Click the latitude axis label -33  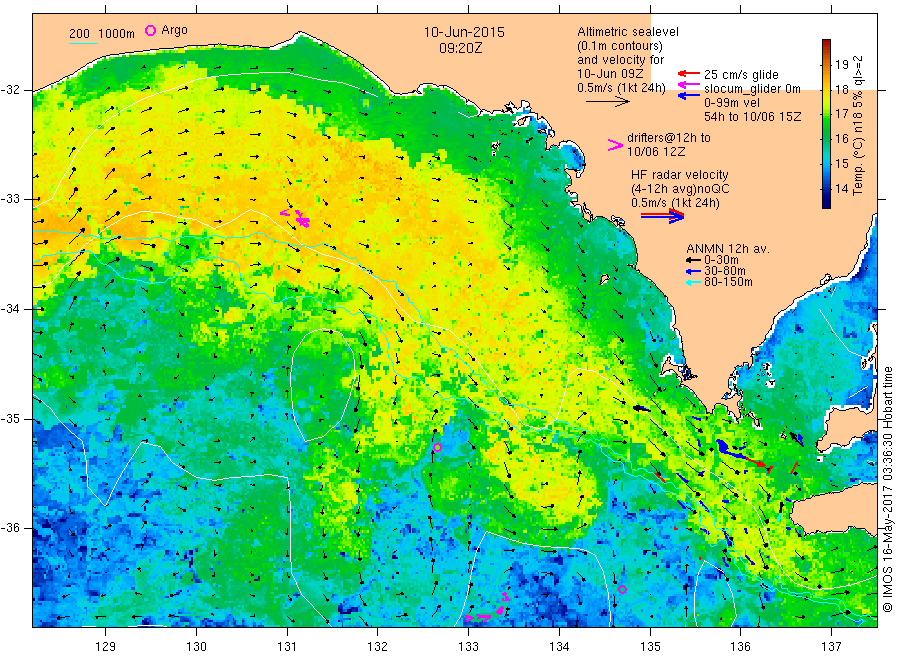click(x=10, y=199)
